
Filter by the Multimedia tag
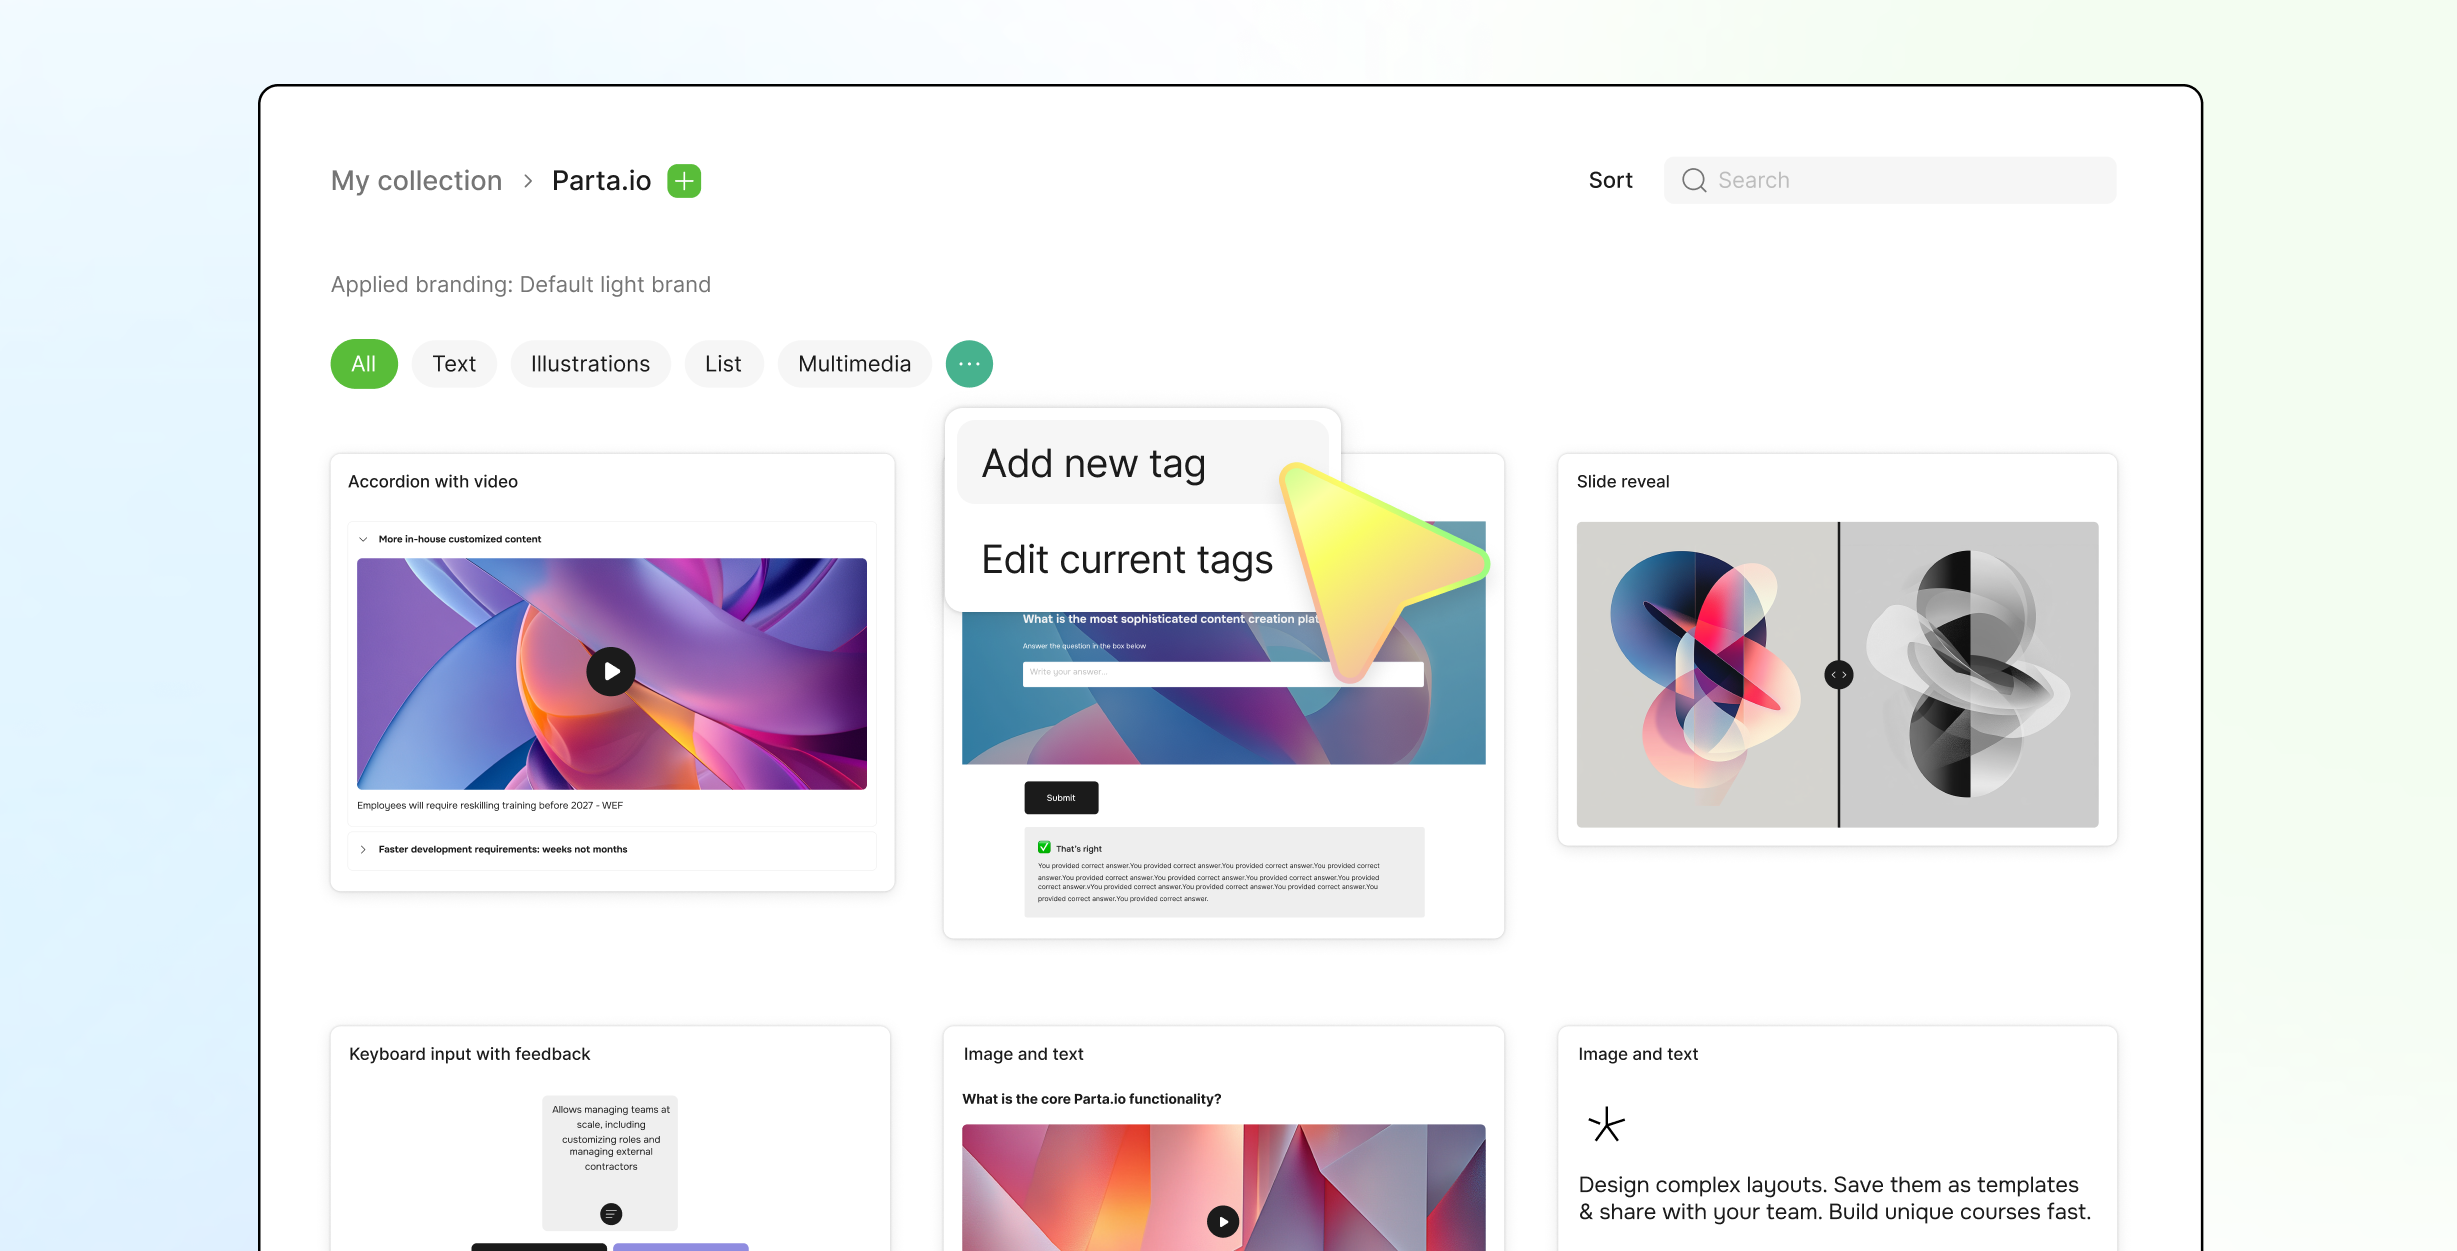coord(854,364)
